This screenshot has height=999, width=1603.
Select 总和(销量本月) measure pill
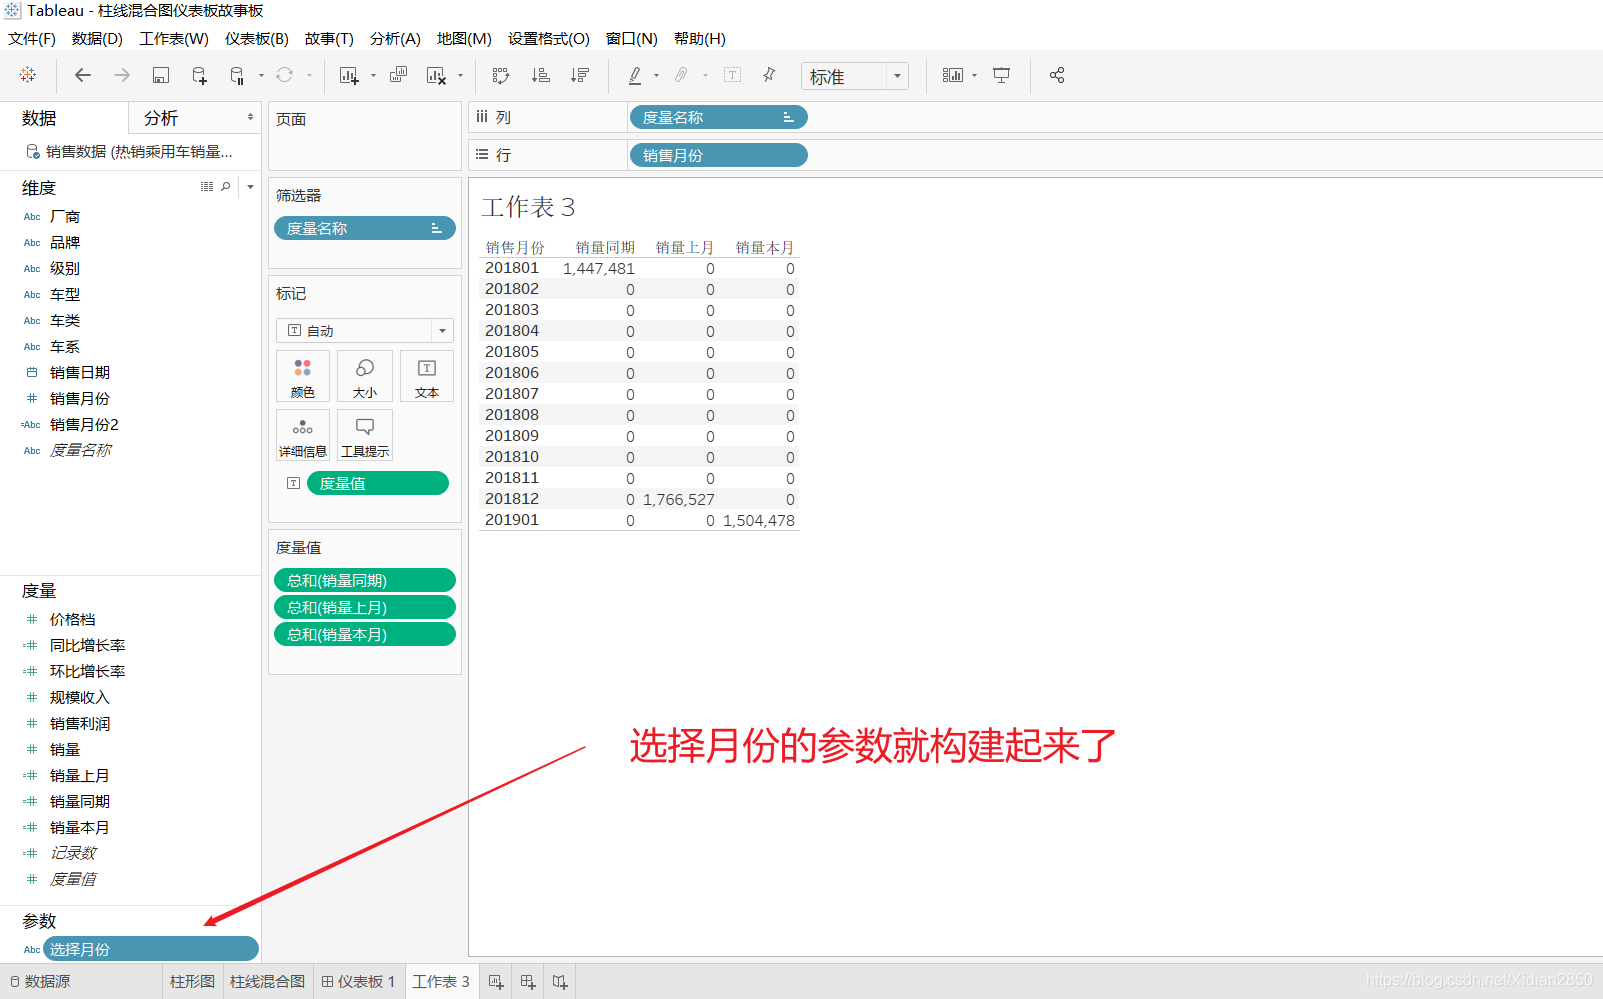pos(365,634)
